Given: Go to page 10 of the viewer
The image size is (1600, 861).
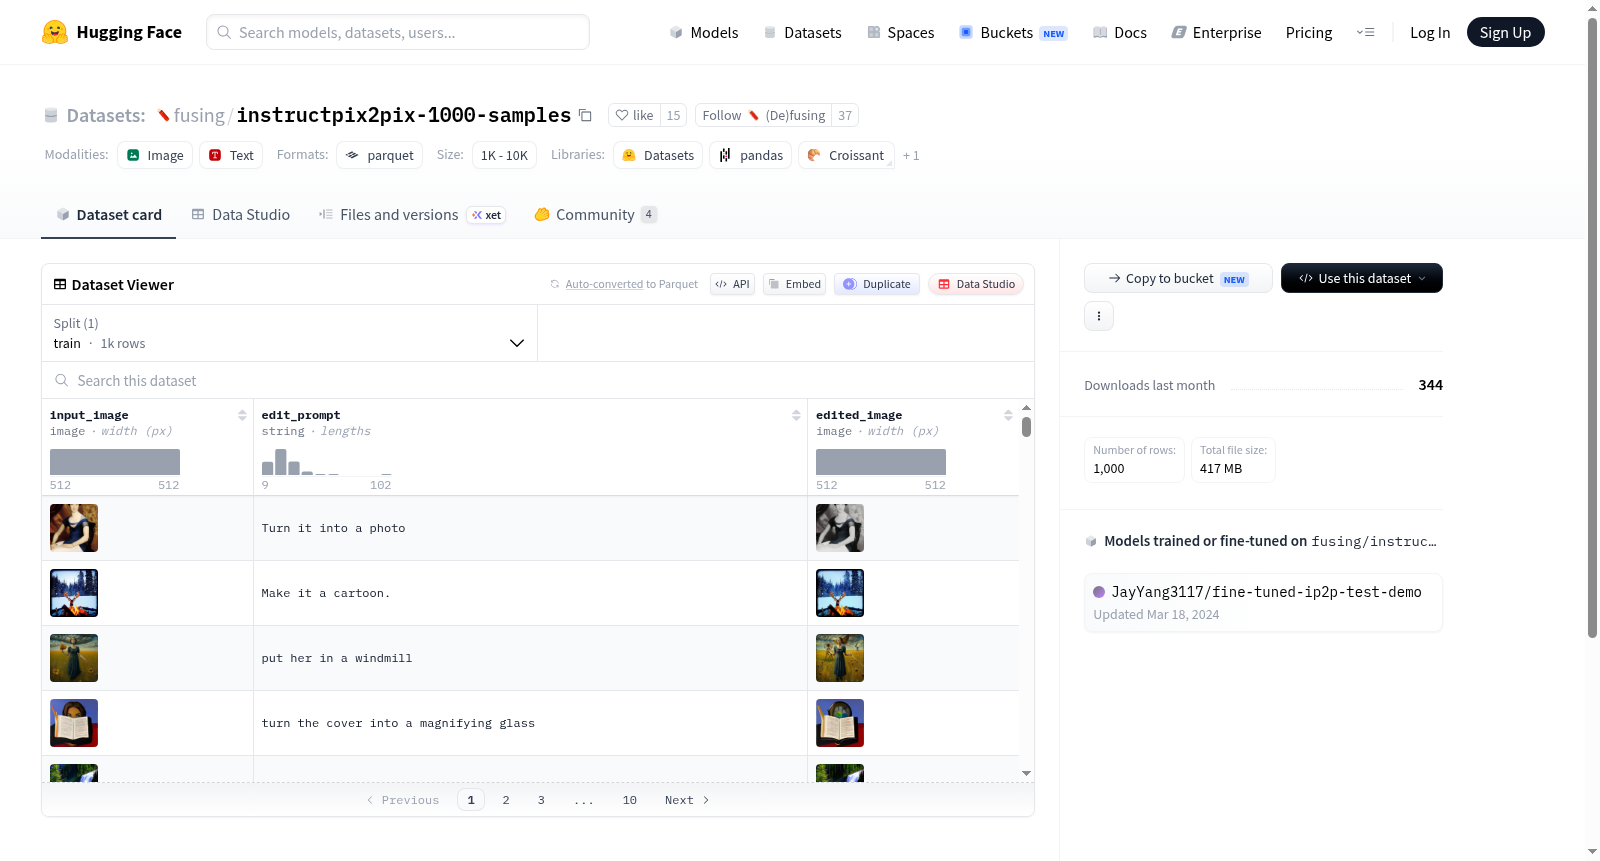Looking at the screenshot, I should [630, 800].
